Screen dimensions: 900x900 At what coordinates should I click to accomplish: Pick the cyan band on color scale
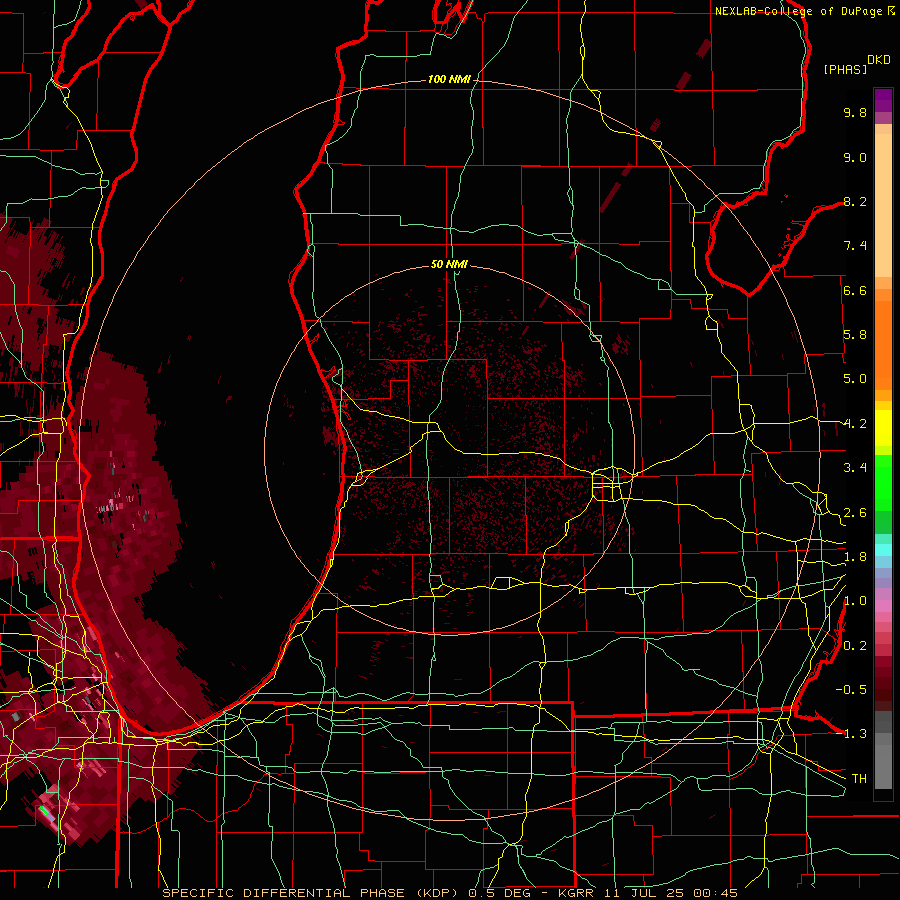pos(883,549)
